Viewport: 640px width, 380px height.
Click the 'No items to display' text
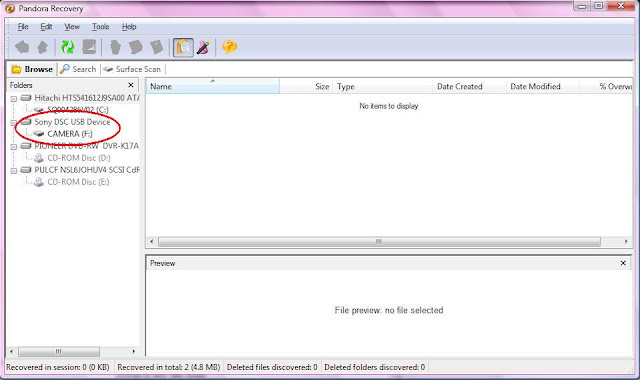click(389, 106)
